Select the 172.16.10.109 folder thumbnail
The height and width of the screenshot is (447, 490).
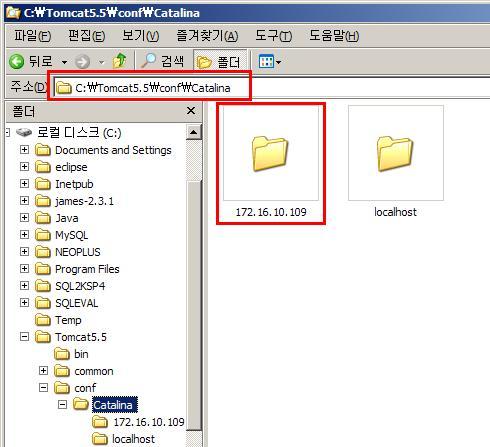270,154
